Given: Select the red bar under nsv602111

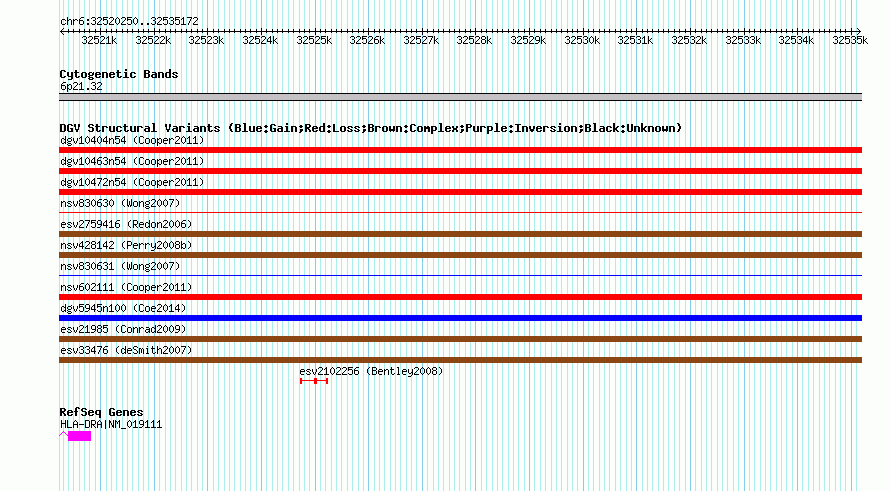Looking at the screenshot, I should coord(460,297).
